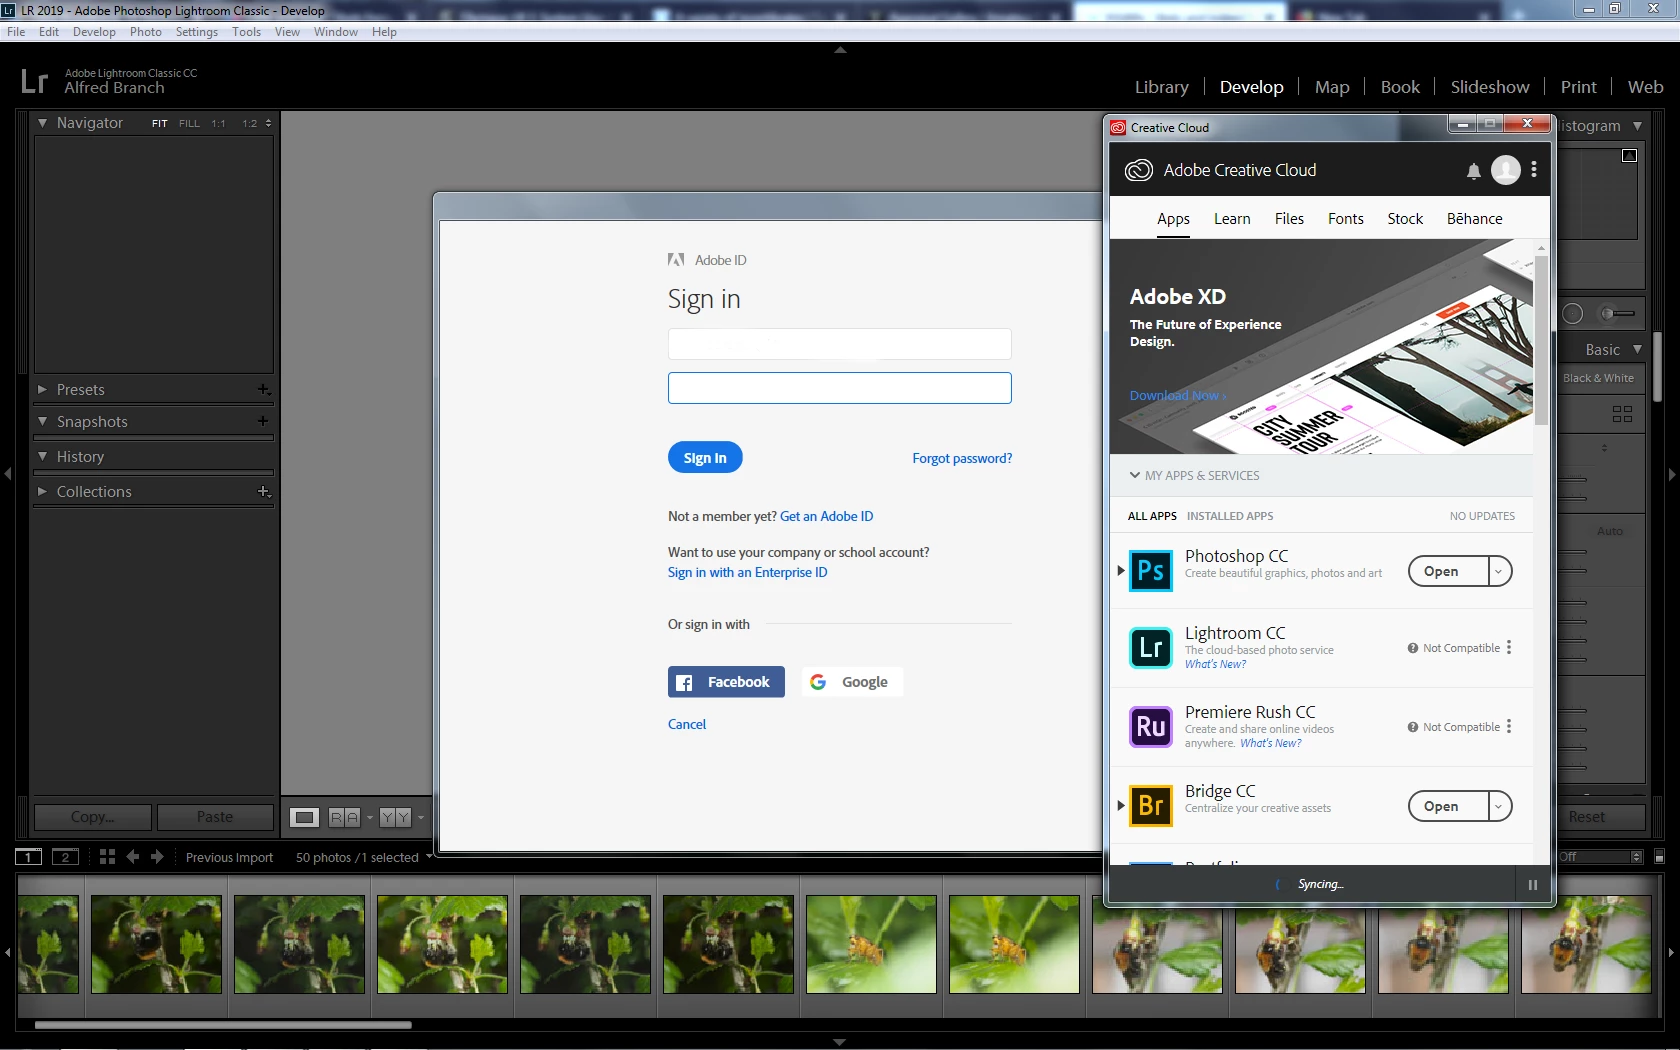Expand Photoshop CC versions triangle
This screenshot has height=1050, width=1680.
pyautogui.click(x=1121, y=571)
